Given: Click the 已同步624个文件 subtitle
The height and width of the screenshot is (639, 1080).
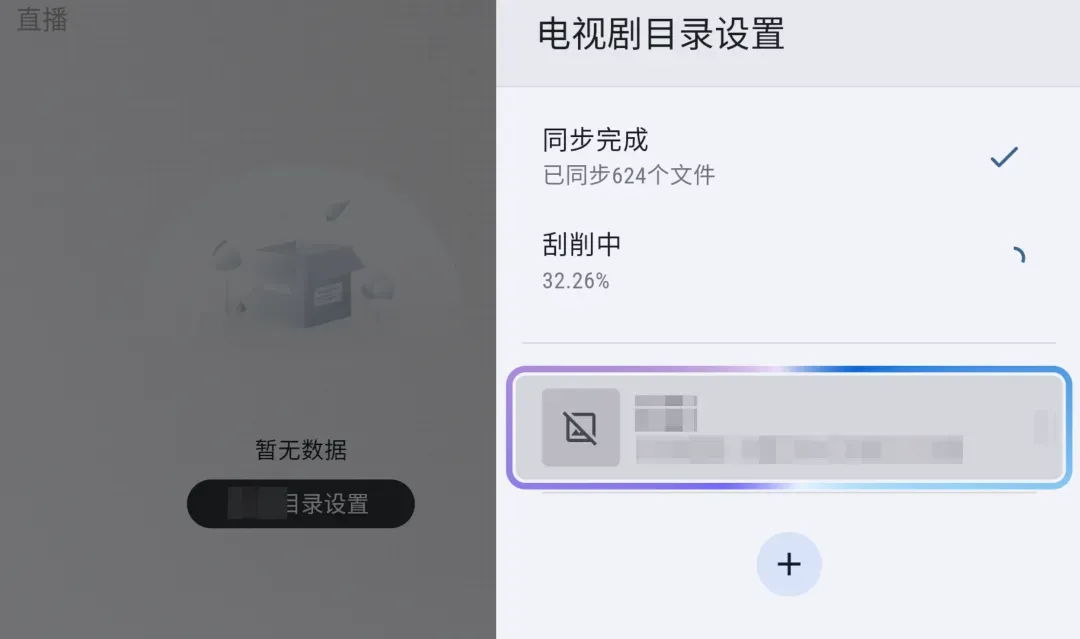Looking at the screenshot, I should pos(629,175).
